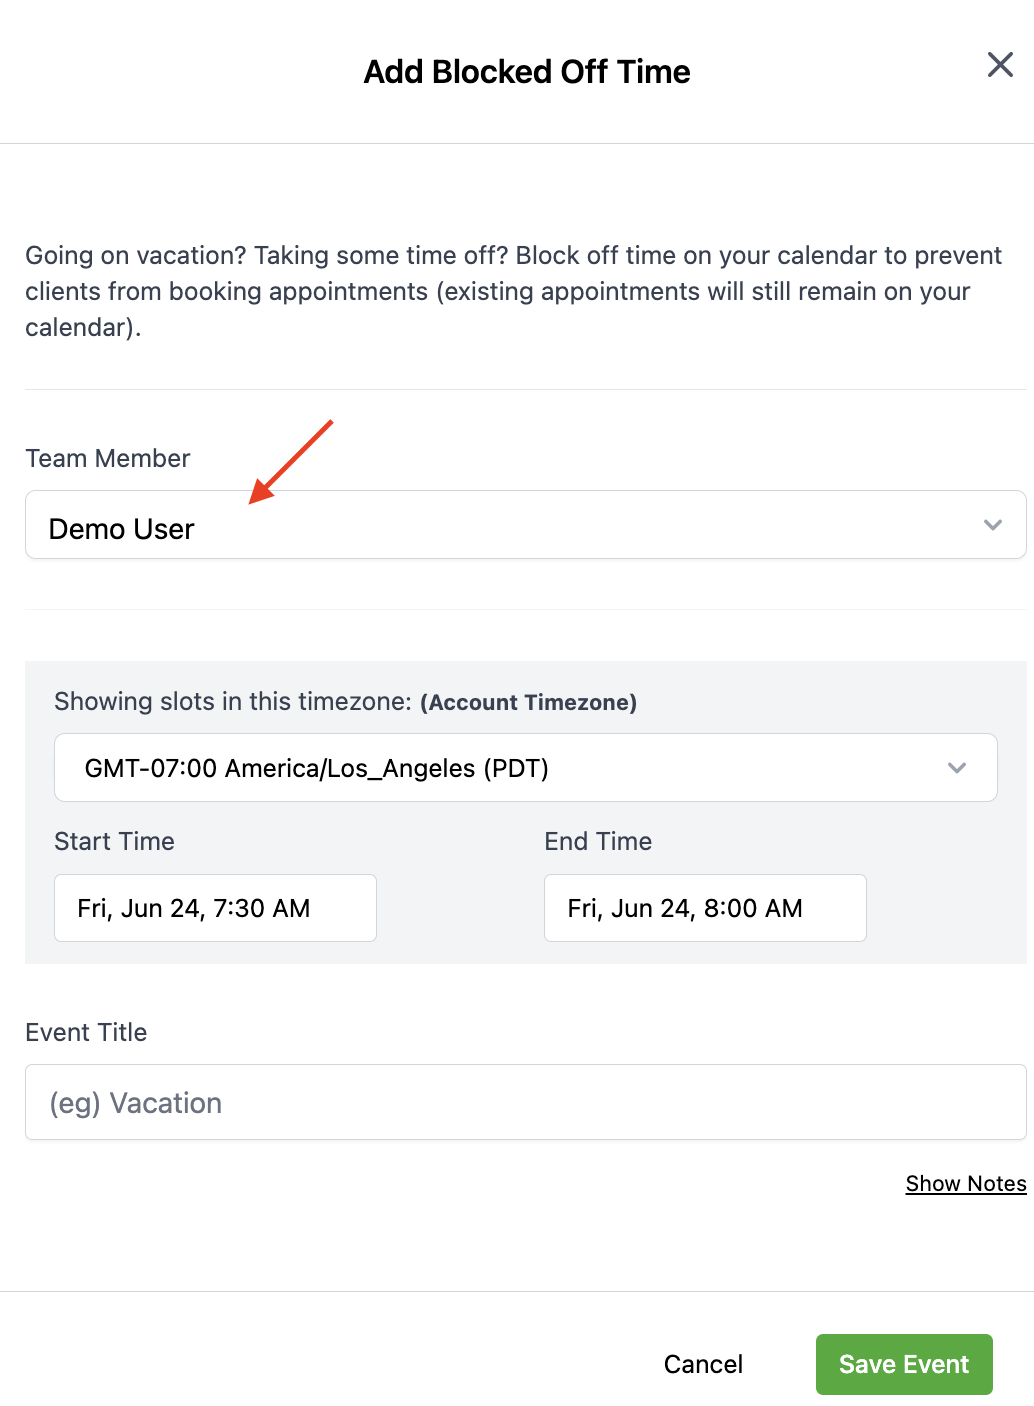Click the Cancel button
Viewport: 1034px width, 1406px height.
click(x=703, y=1364)
